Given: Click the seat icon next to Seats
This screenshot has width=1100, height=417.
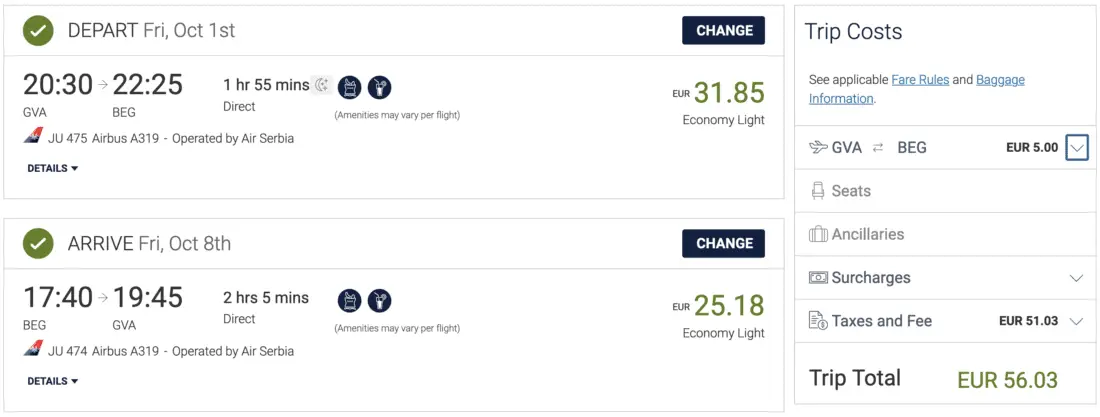Looking at the screenshot, I should [x=817, y=191].
